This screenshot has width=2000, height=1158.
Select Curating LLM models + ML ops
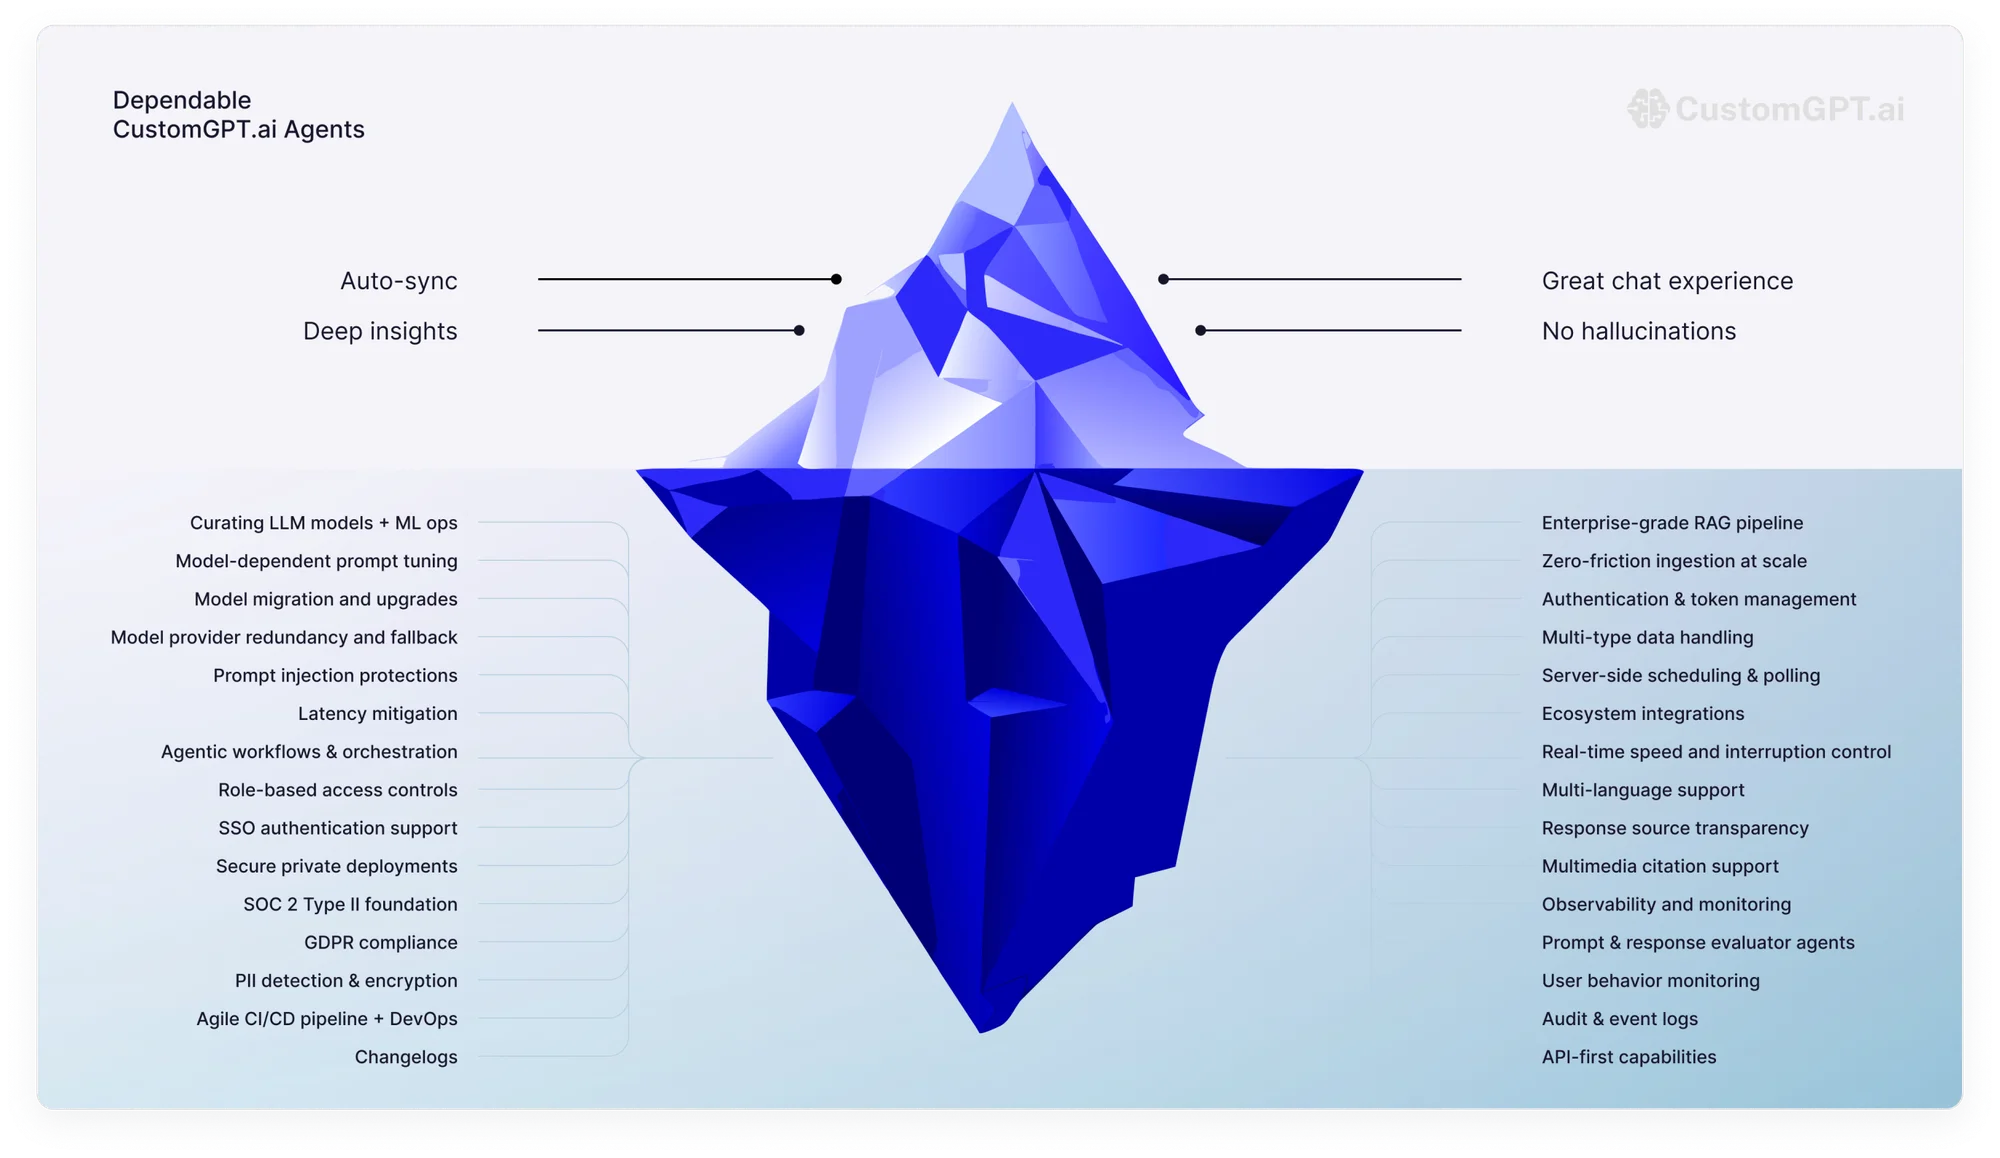click(x=324, y=523)
